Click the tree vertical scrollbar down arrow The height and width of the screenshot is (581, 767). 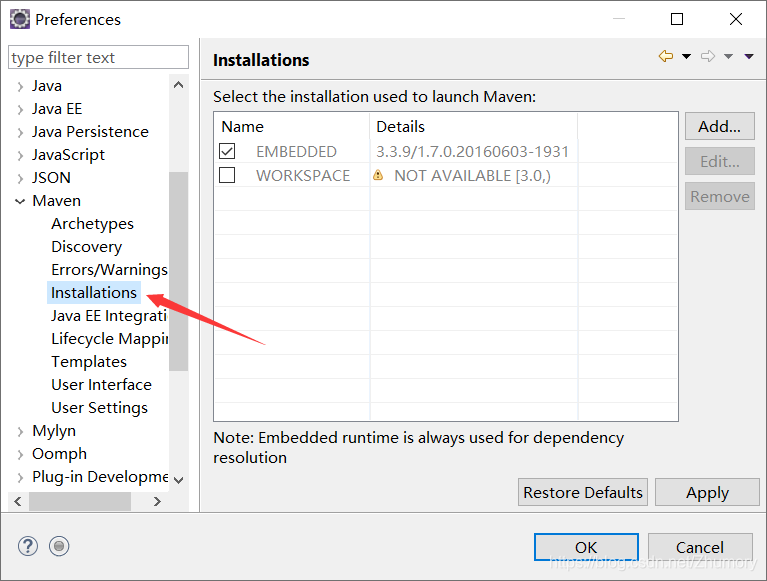pyautogui.click(x=179, y=480)
